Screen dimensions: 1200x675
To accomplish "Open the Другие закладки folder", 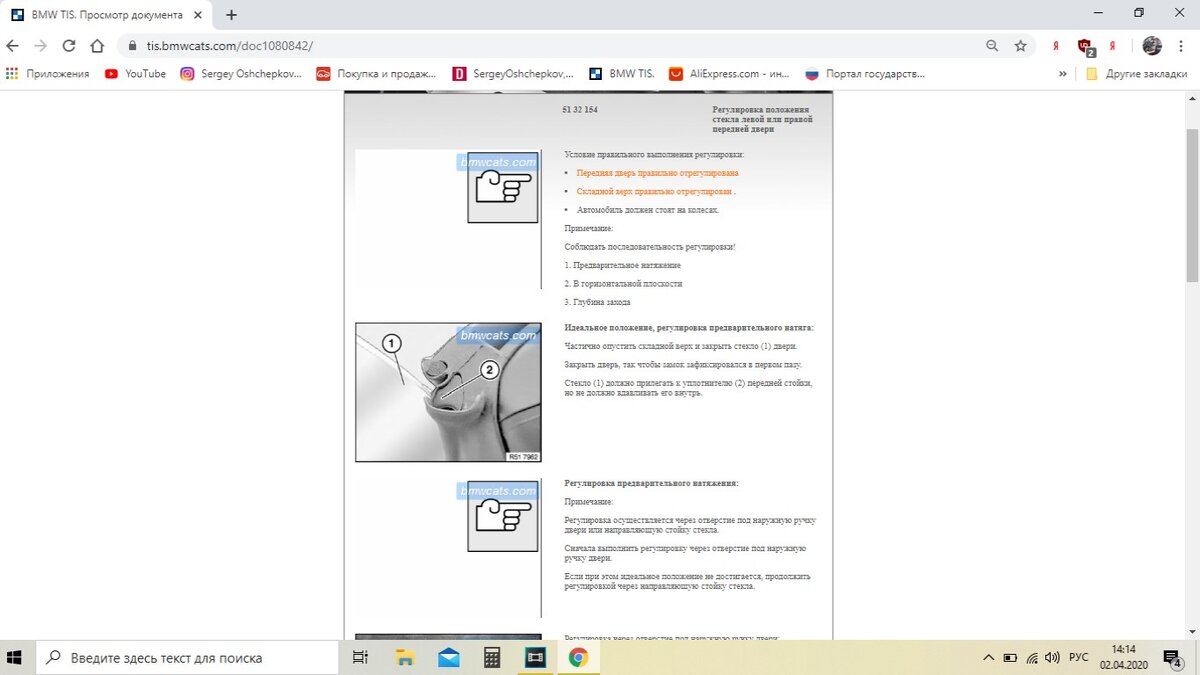I will point(1137,73).
